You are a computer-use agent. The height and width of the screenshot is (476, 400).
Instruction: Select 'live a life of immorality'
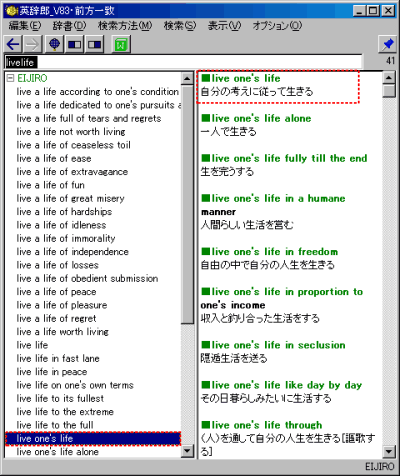[x=66, y=238]
